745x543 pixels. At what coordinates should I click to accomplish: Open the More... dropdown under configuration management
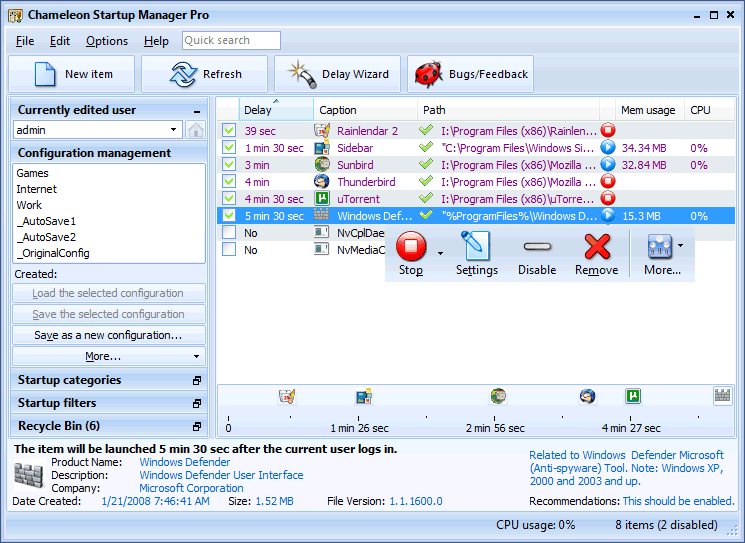[x=109, y=356]
